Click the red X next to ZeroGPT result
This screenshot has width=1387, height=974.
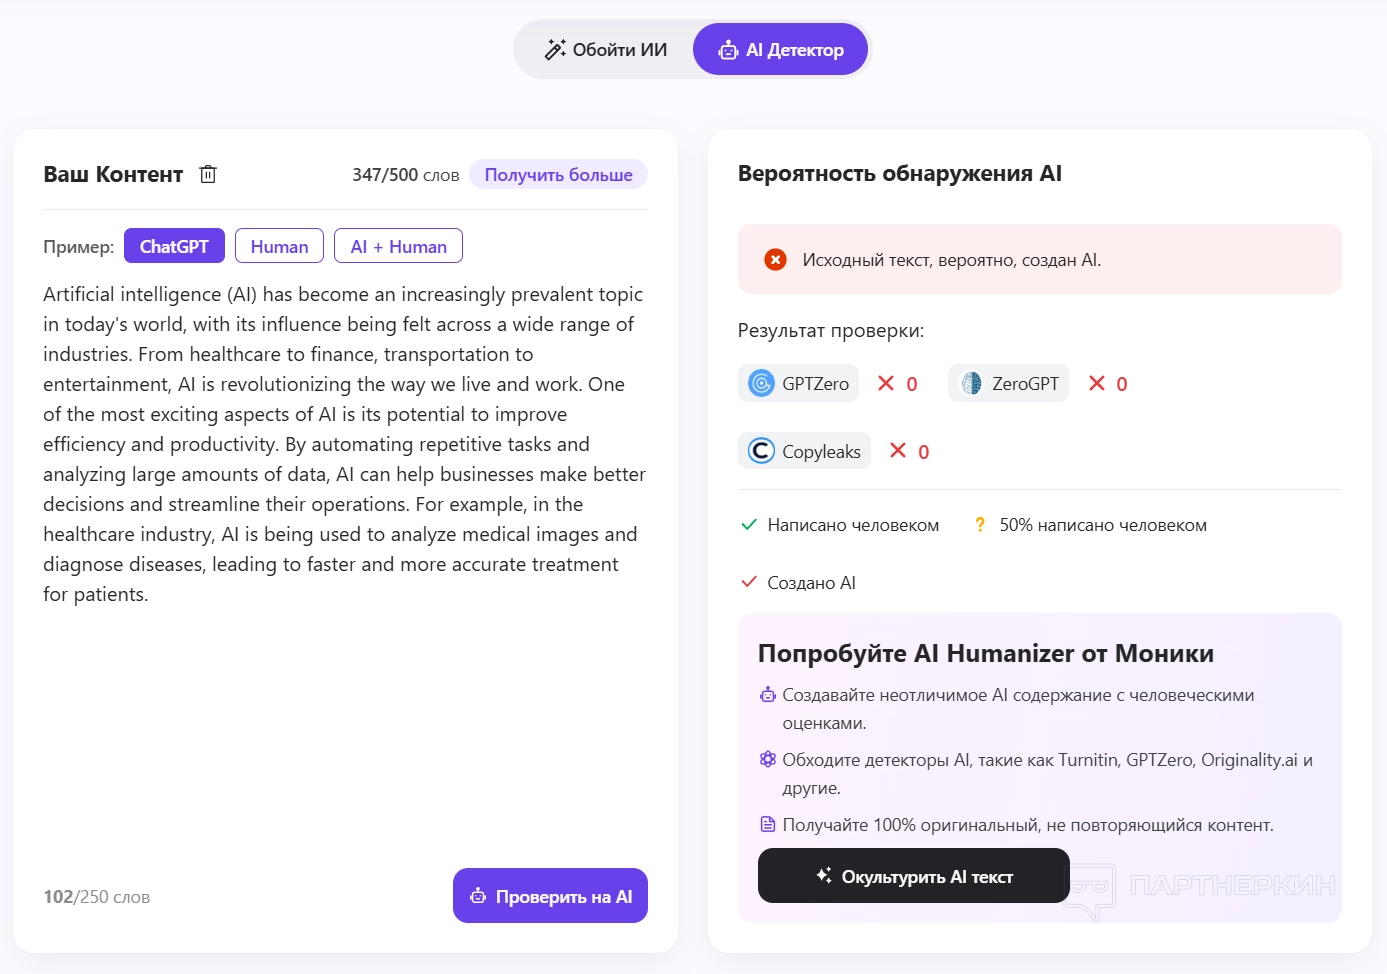click(1097, 383)
